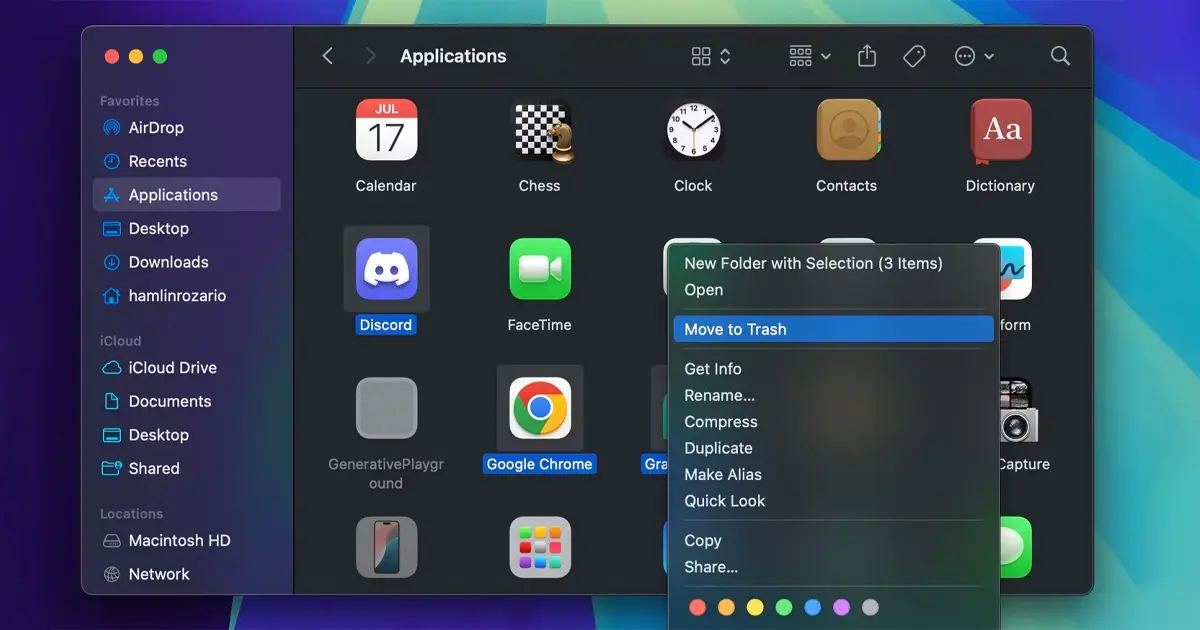Viewport: 1200px width, 630px height.
Task: Click the Share toolbar icon
Action: [867, 56]
